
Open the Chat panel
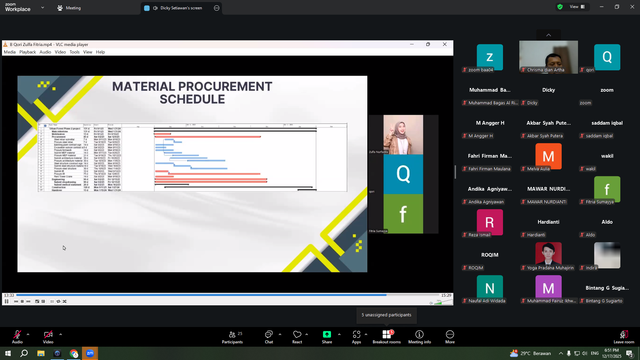click(x=269, y=337)
